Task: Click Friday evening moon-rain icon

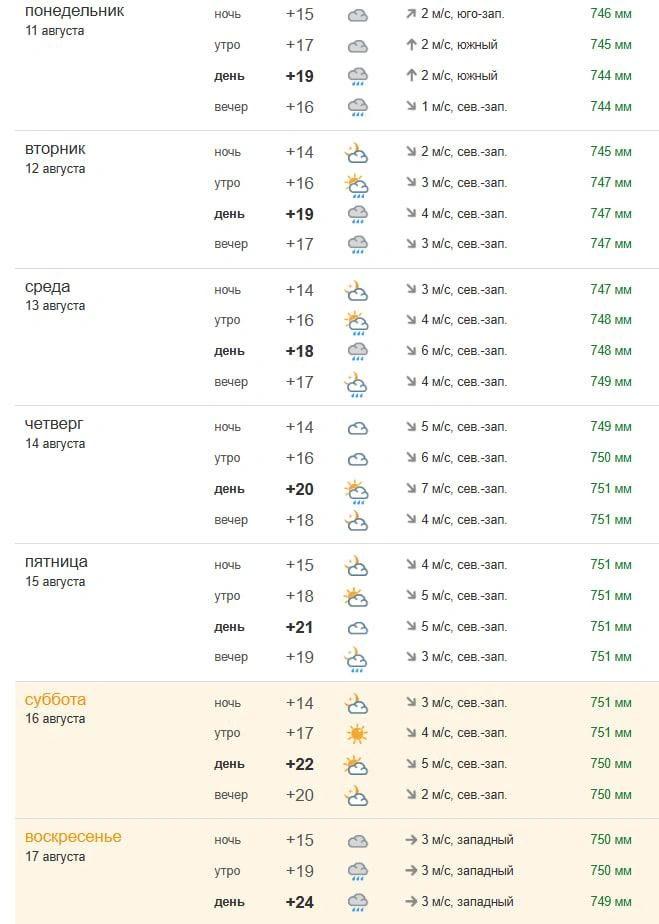Action: coord(357,659)
